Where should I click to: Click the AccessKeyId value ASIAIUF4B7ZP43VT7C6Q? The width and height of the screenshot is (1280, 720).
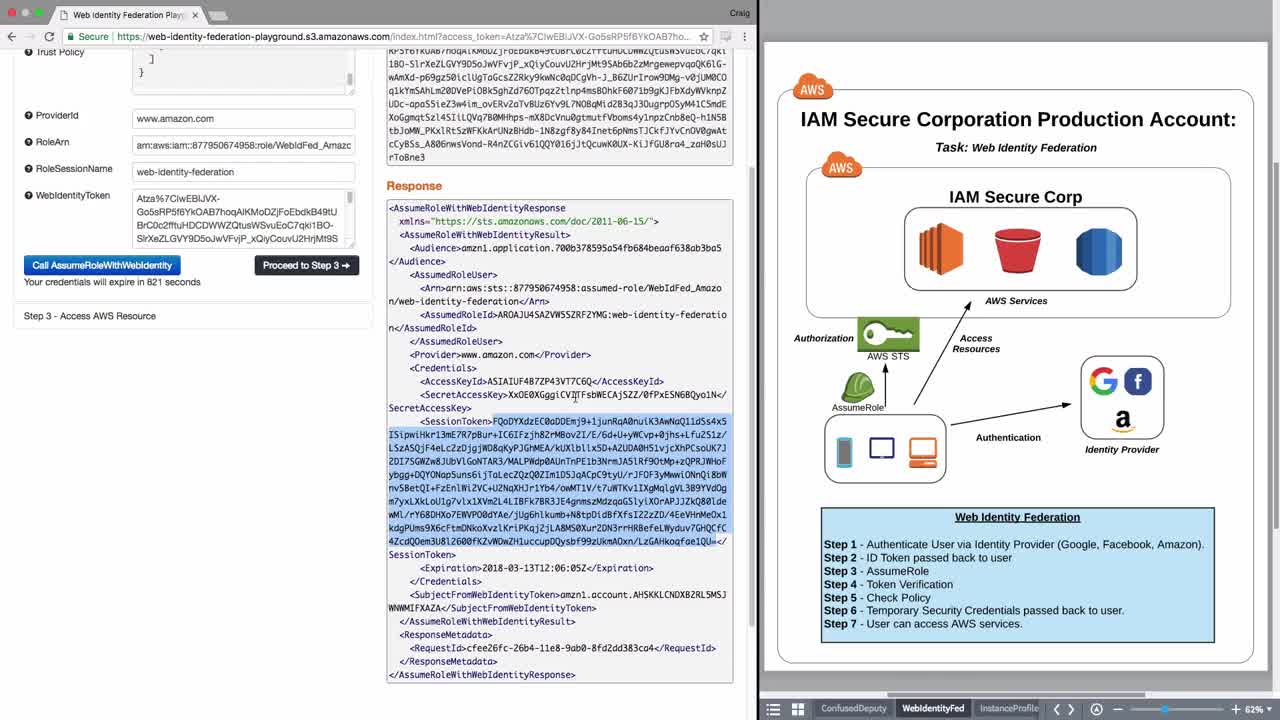540,381
